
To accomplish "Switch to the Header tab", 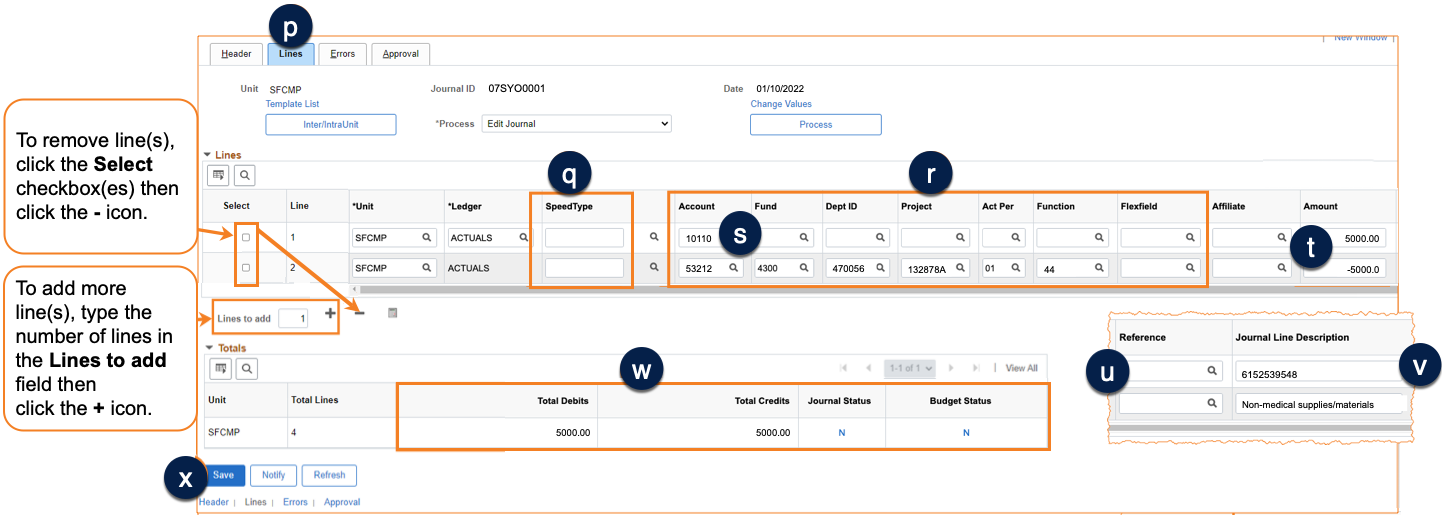I will point(236,54).
